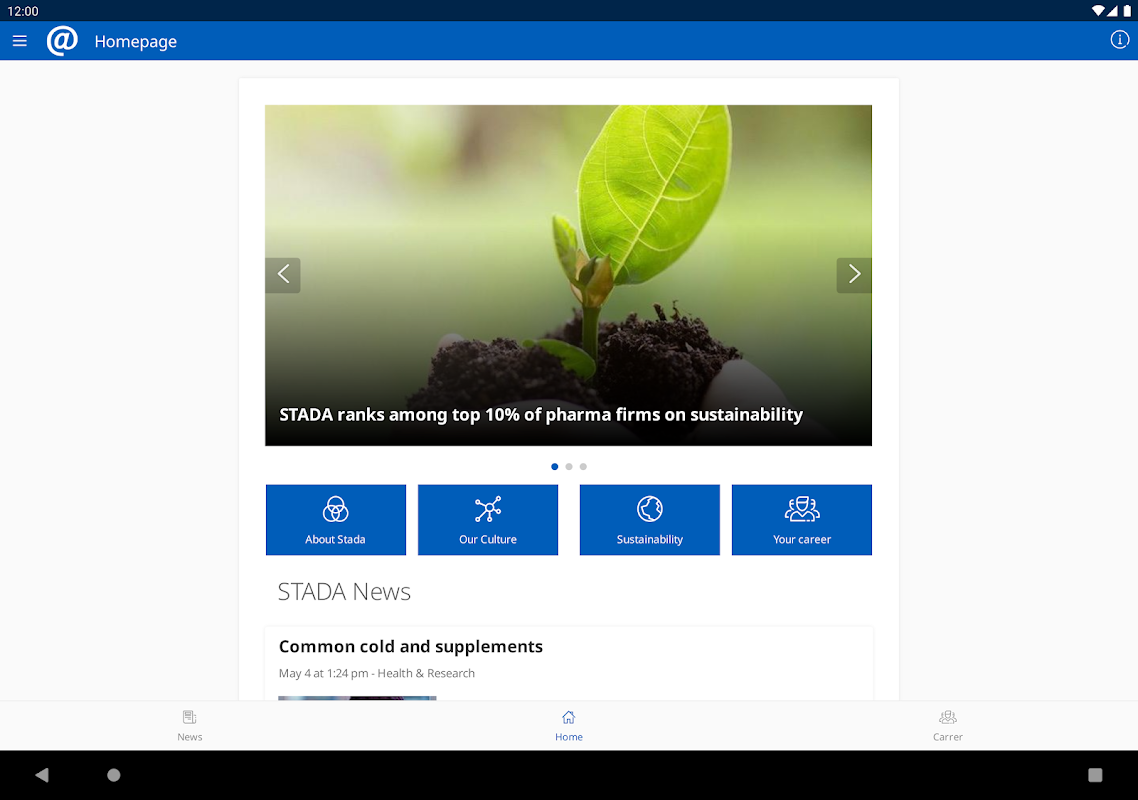The image size is (1138, 800).
Task: Click the STADA News section heading
Action: coord(344,592)
